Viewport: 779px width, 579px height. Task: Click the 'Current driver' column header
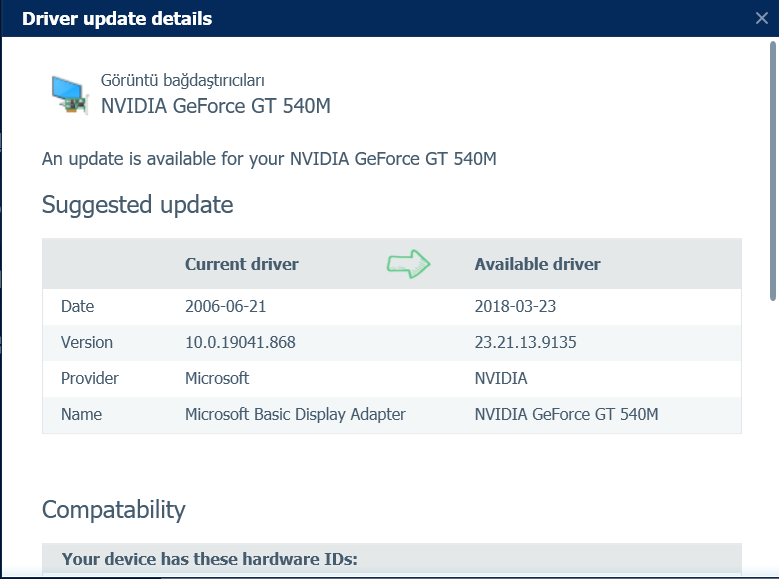click(x=242, y=264)
